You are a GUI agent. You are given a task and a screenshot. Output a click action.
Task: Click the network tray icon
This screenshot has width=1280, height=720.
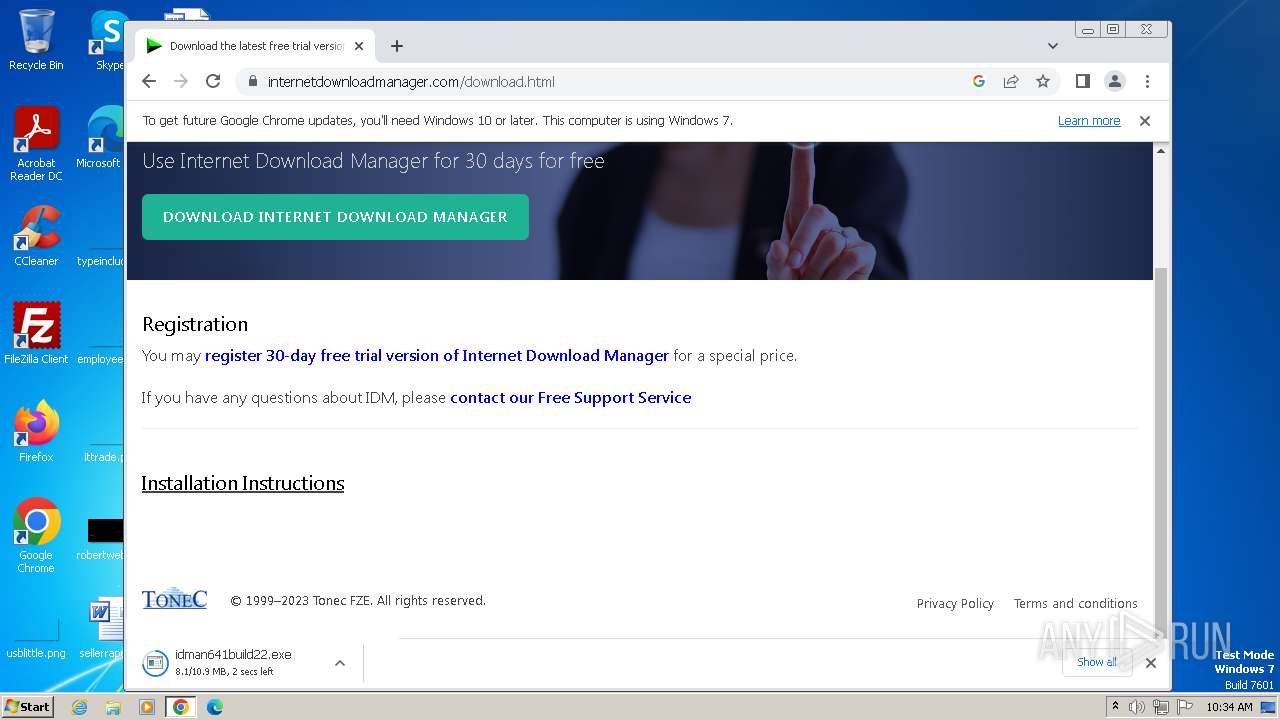click(1161, 707)
